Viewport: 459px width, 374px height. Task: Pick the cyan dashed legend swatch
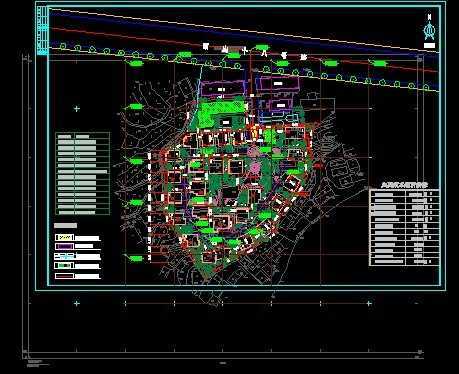tap(65, 256)
